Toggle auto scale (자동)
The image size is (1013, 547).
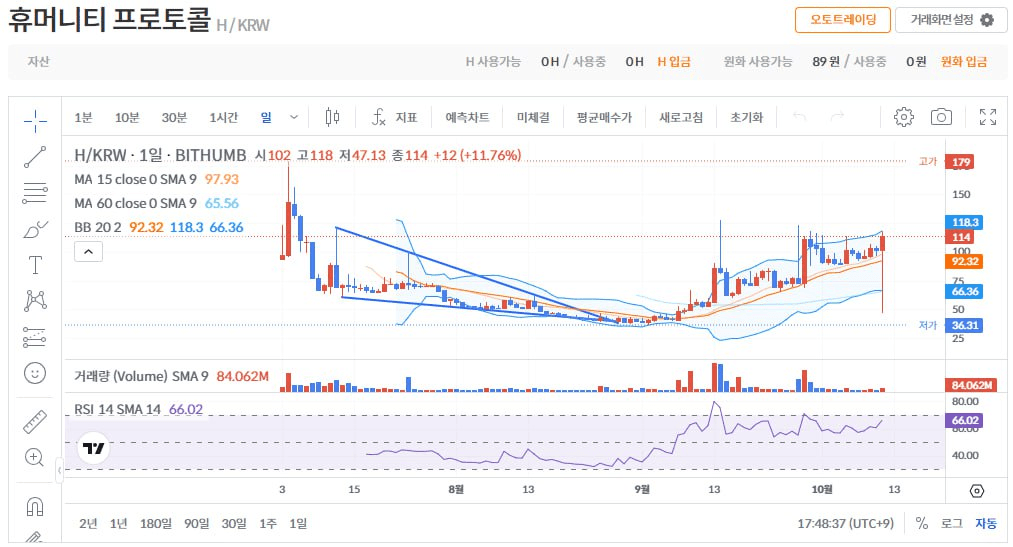pyautogui.click(x=986, y=523)
